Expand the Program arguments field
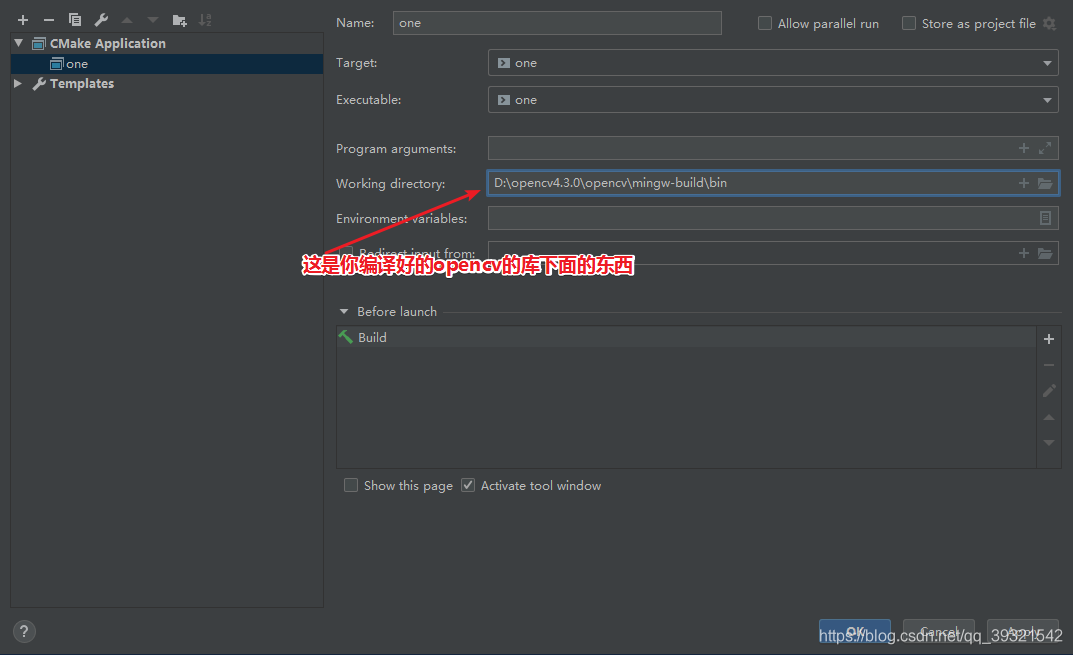The image size is (1073, 655). point(1045,148)
